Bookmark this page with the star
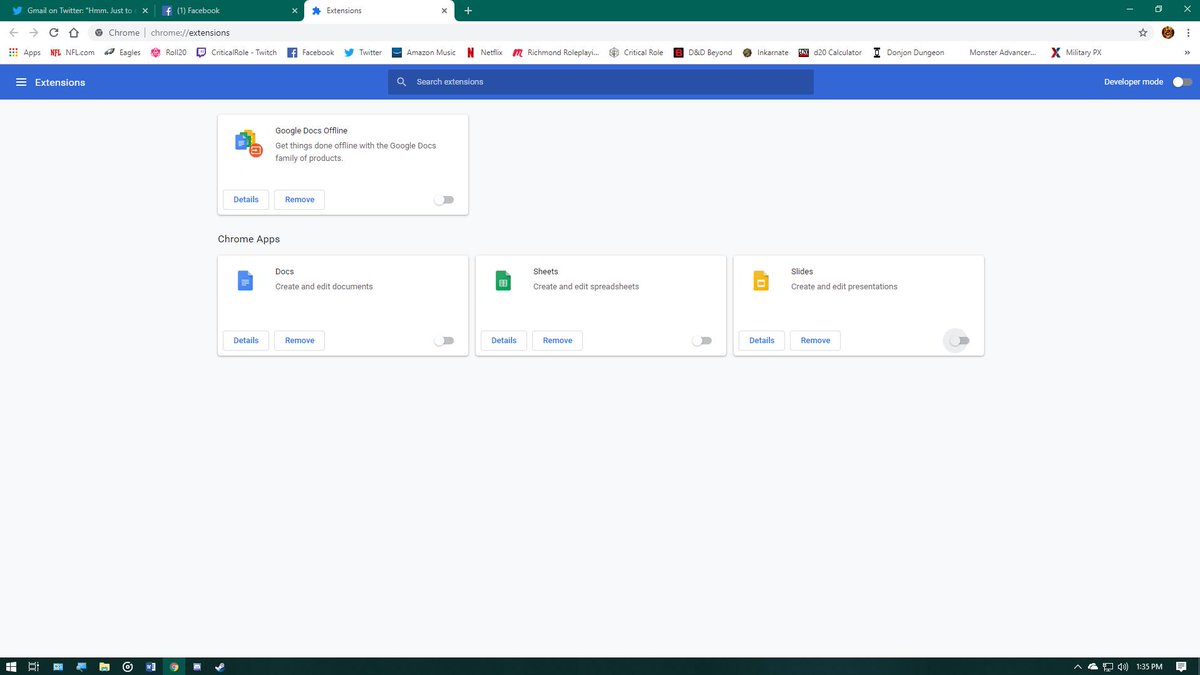This screenshot has width=1200, height=675. 1143,32
